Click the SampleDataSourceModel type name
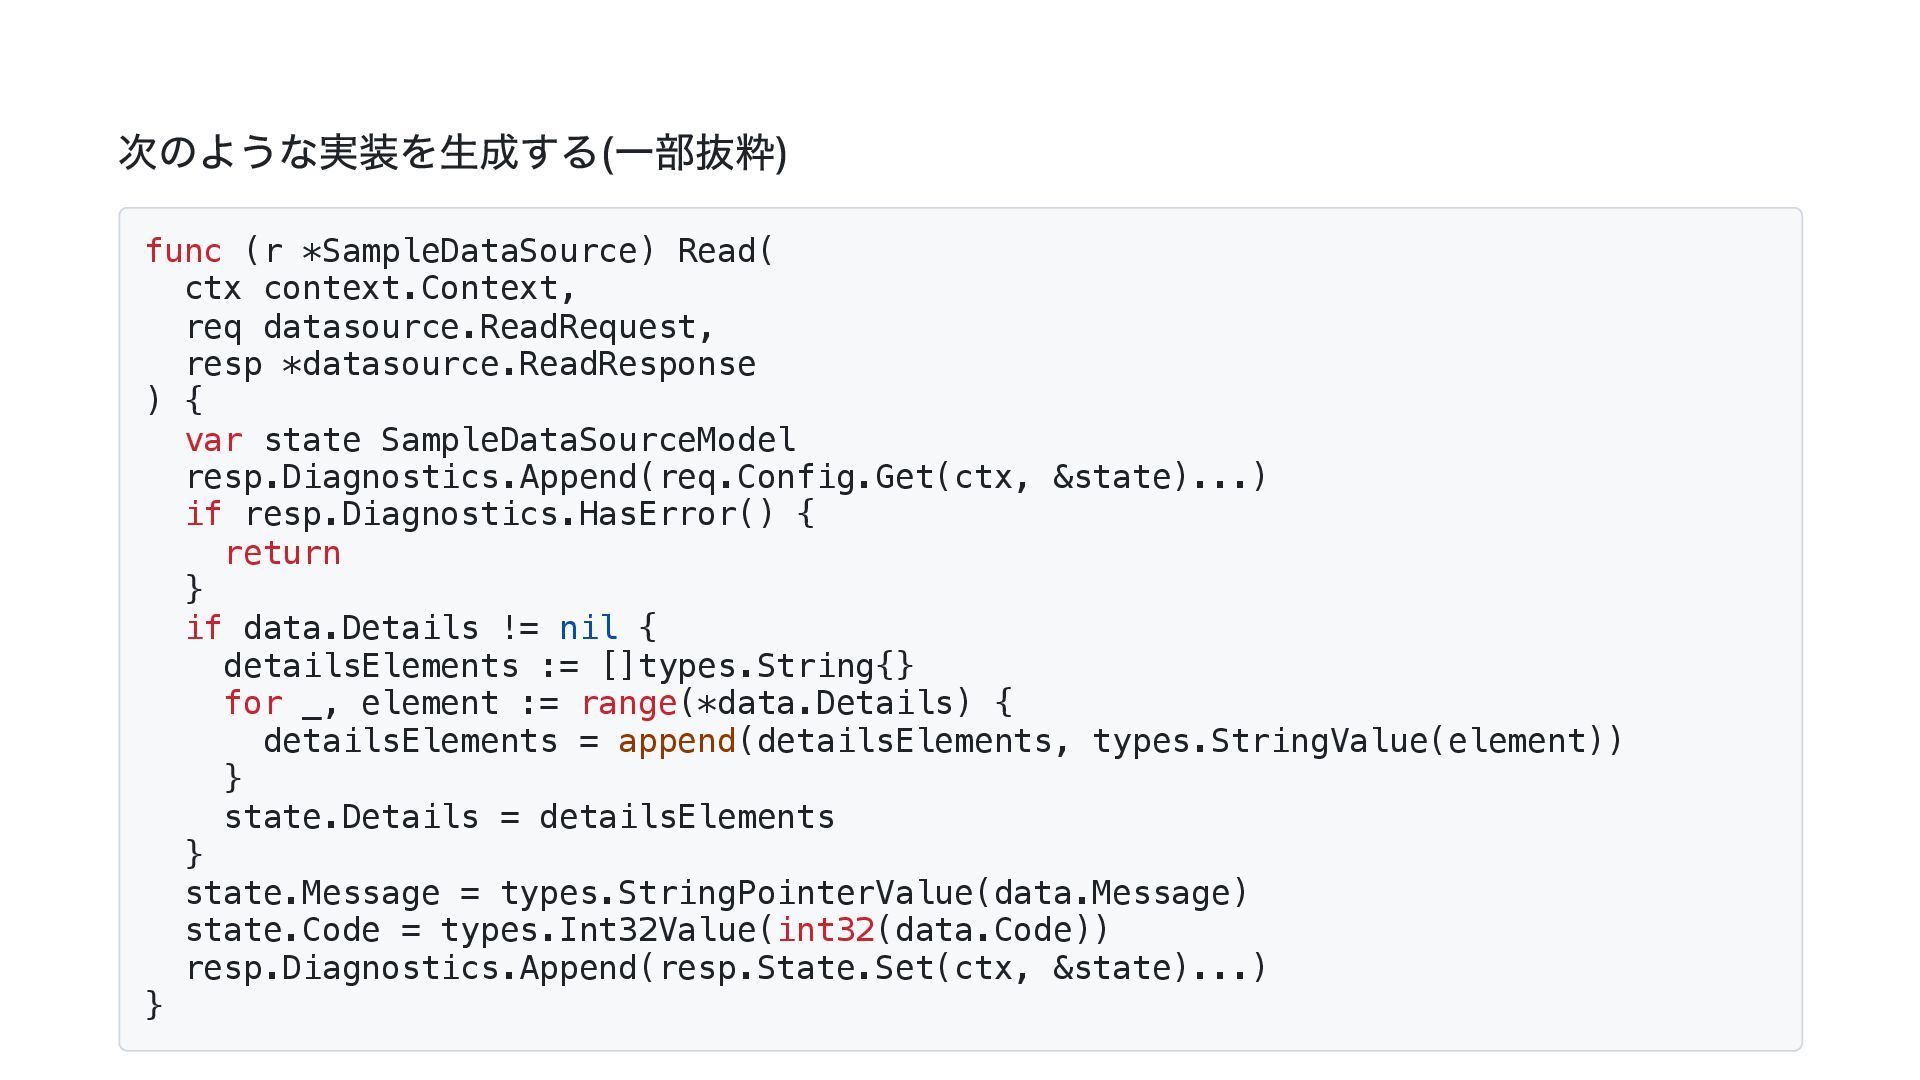1920x1080 pixels. (x=587, y=441)
